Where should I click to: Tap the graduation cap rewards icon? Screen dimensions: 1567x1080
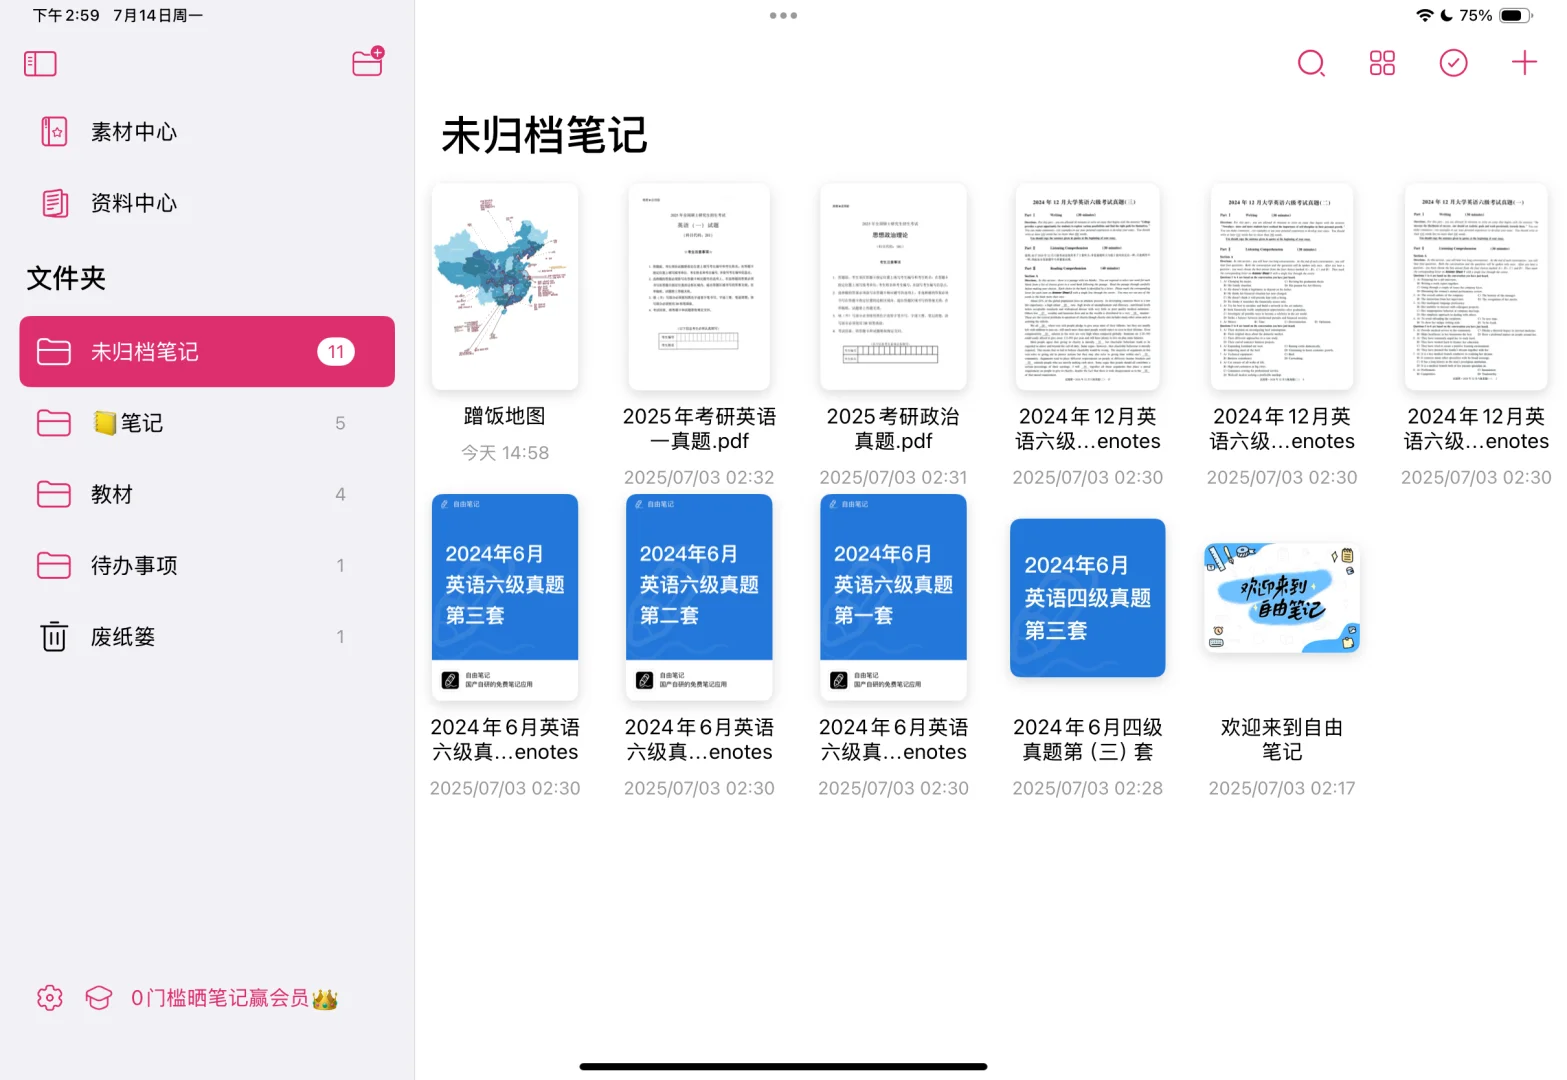click(x=98, y=997)
